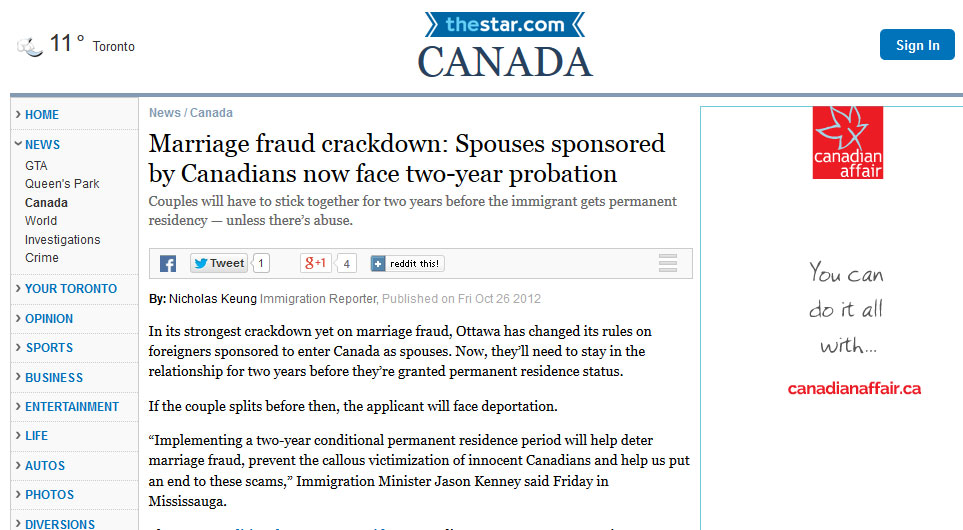This screenshot has height=530, width=963.
Task: Click the Tweet button
Action: coord(219,263)
